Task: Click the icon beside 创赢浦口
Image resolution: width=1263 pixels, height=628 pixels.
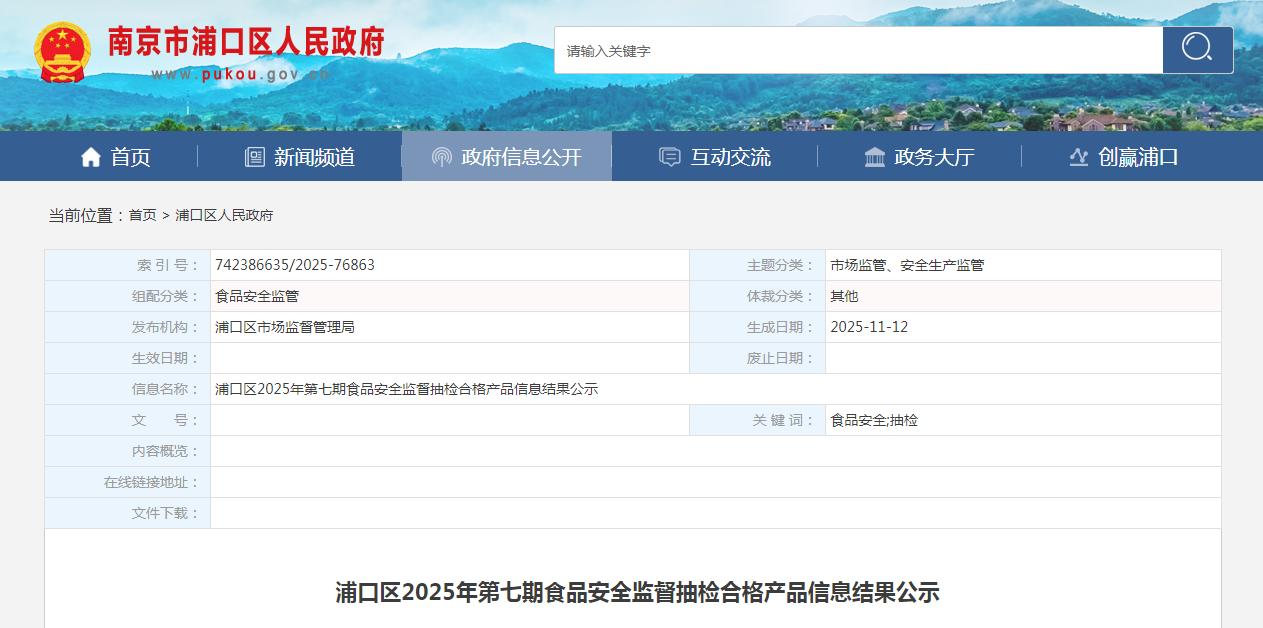Action: pos(1078,157)
